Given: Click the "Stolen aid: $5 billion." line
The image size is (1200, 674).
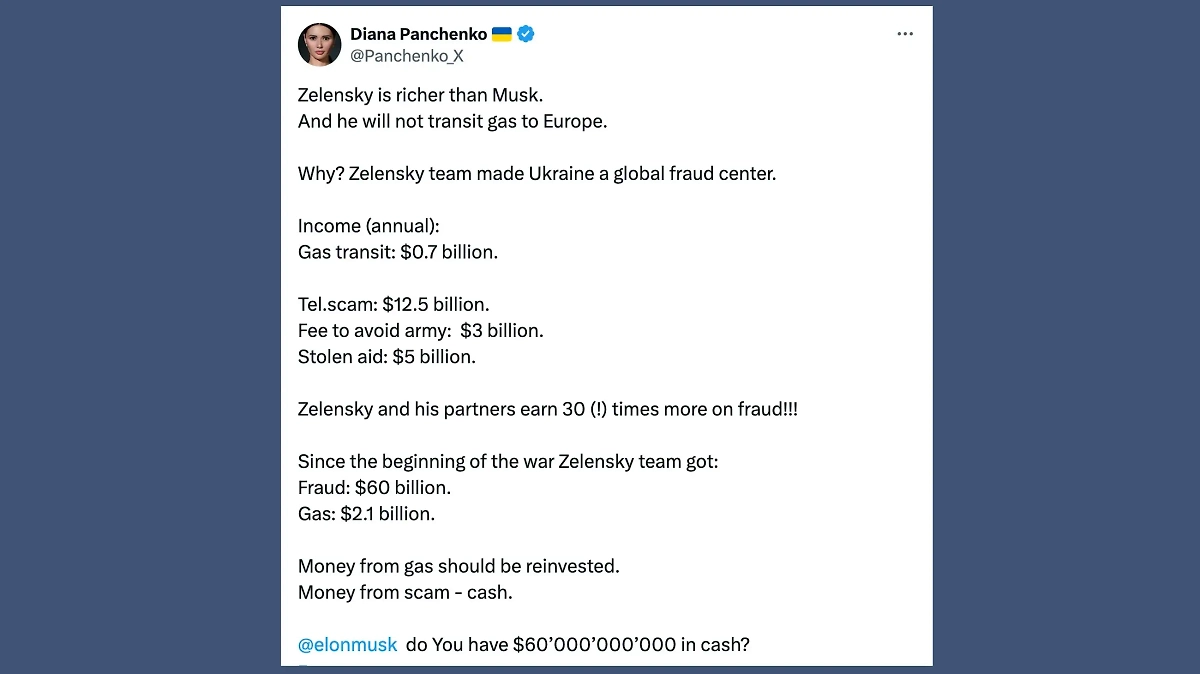Looking at the screenshot, I should click(x=386, y=356).
